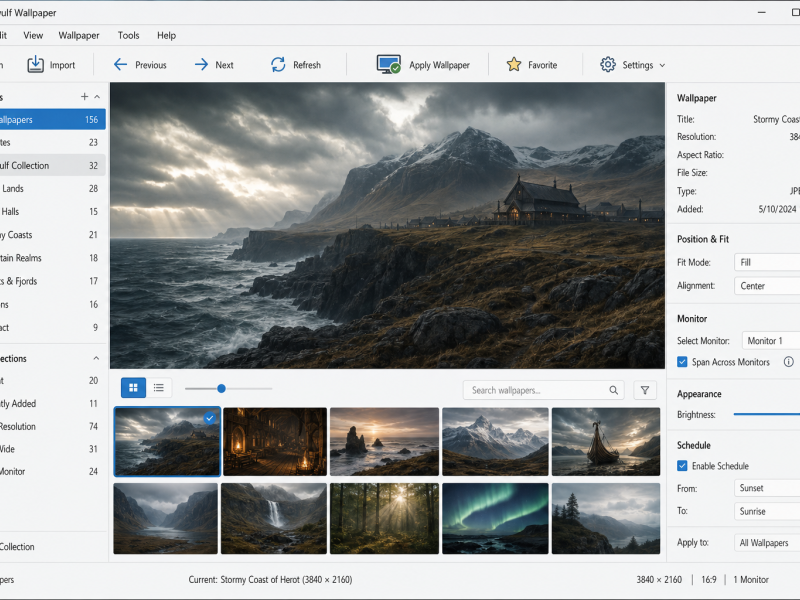
Task: Click the Next button label
Action: 224,65
